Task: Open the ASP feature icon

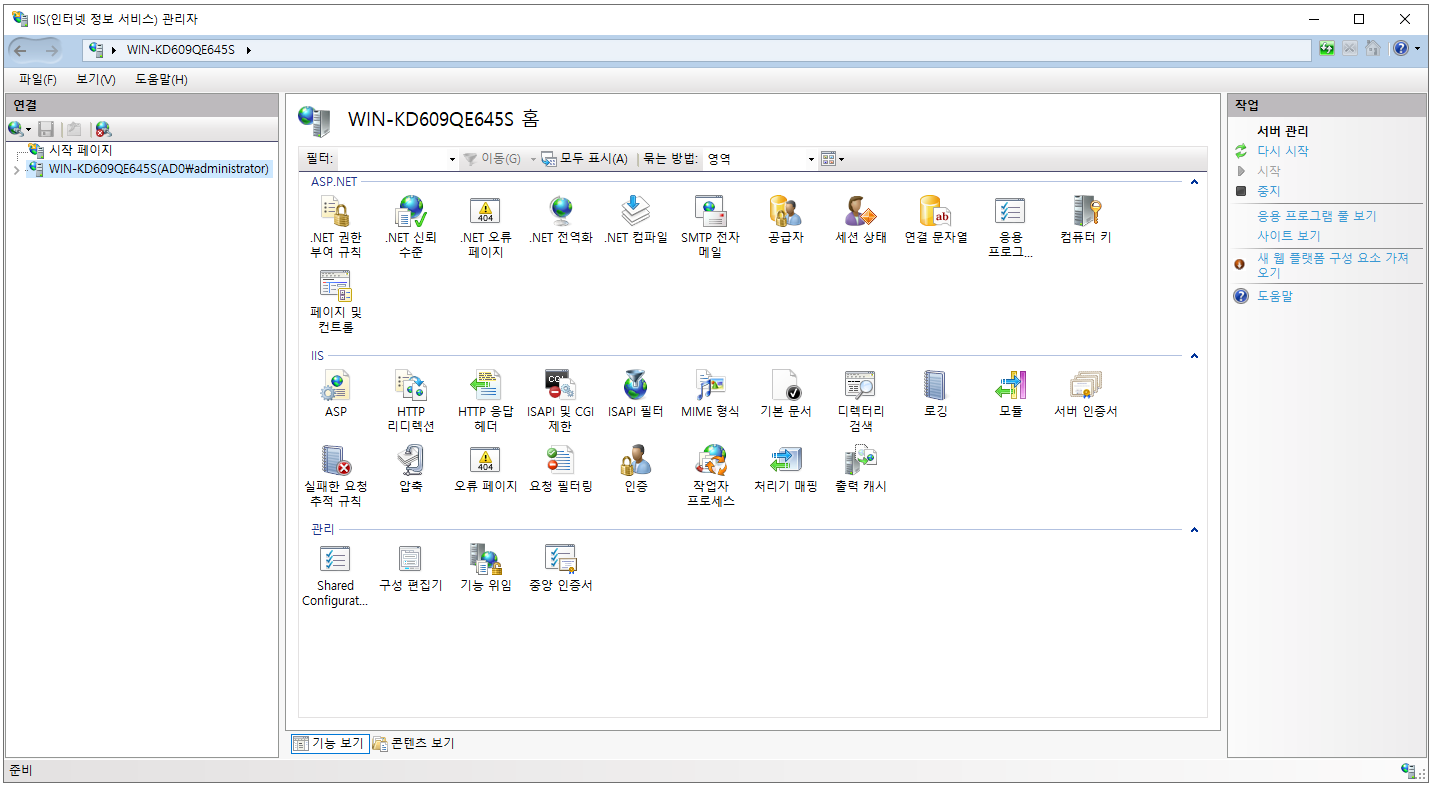Action: click(336, 385)
